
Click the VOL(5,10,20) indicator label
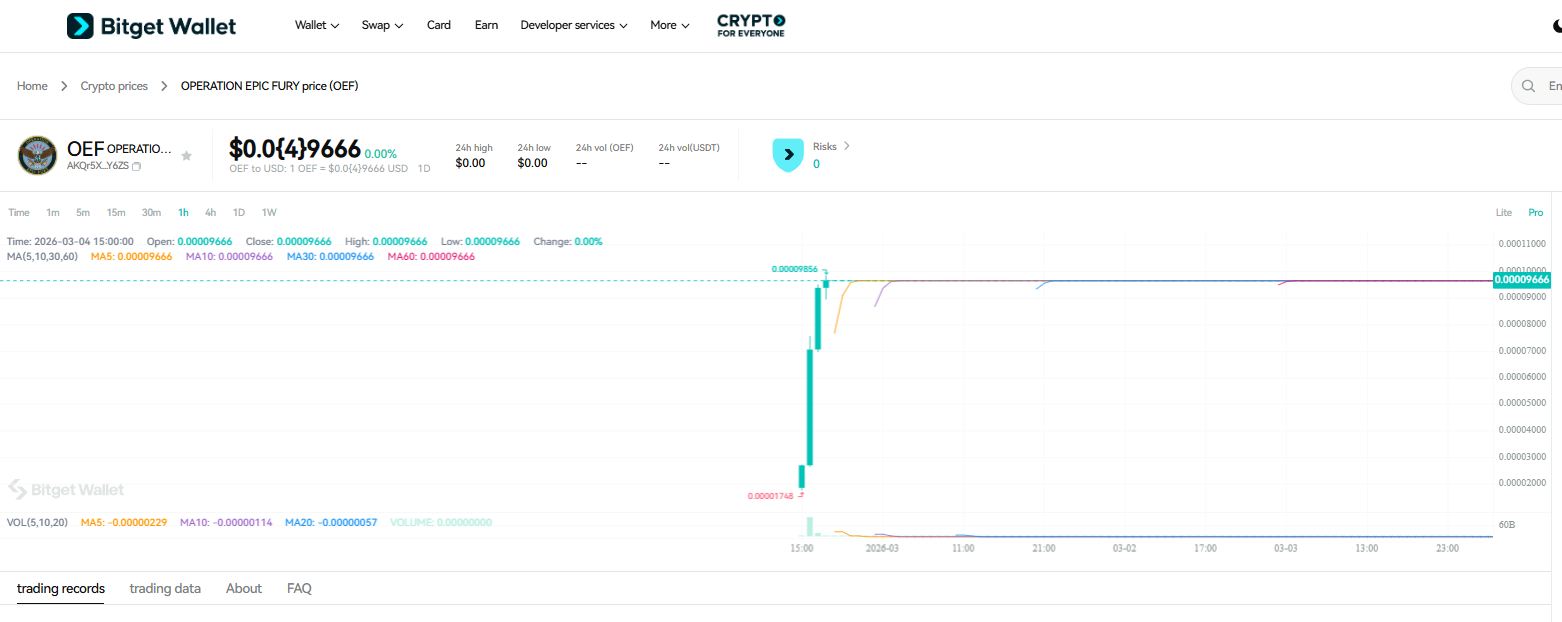pos(37,522)
